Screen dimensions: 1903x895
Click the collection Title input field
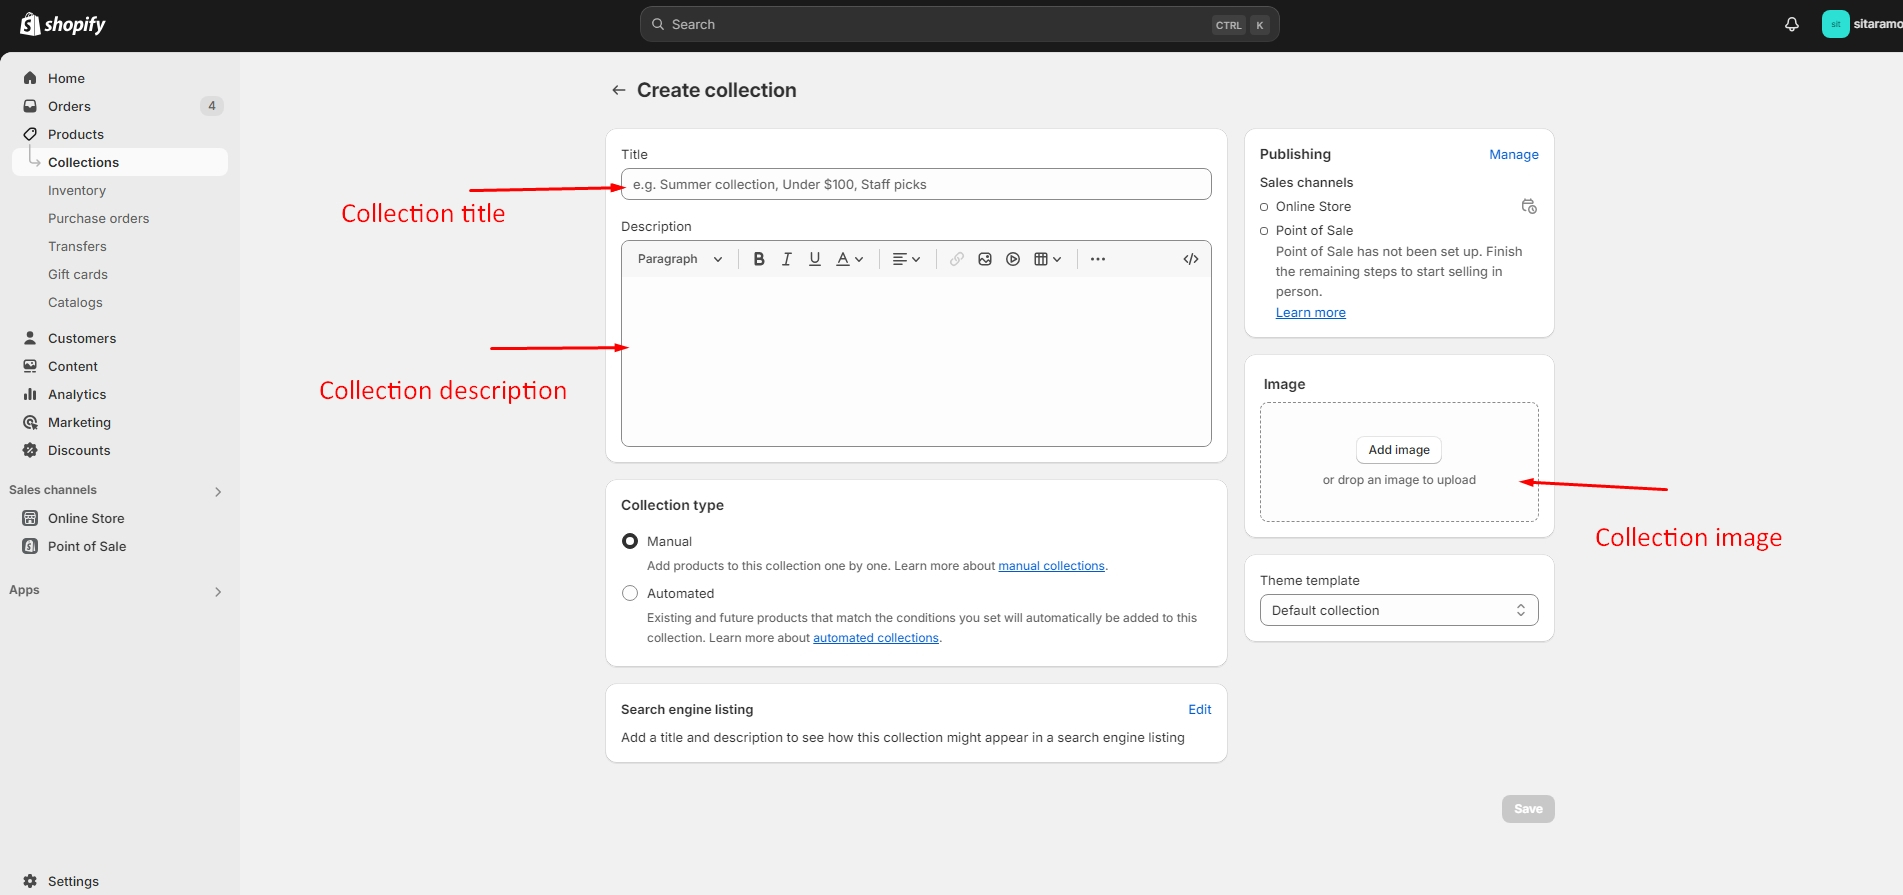[915, 184]
